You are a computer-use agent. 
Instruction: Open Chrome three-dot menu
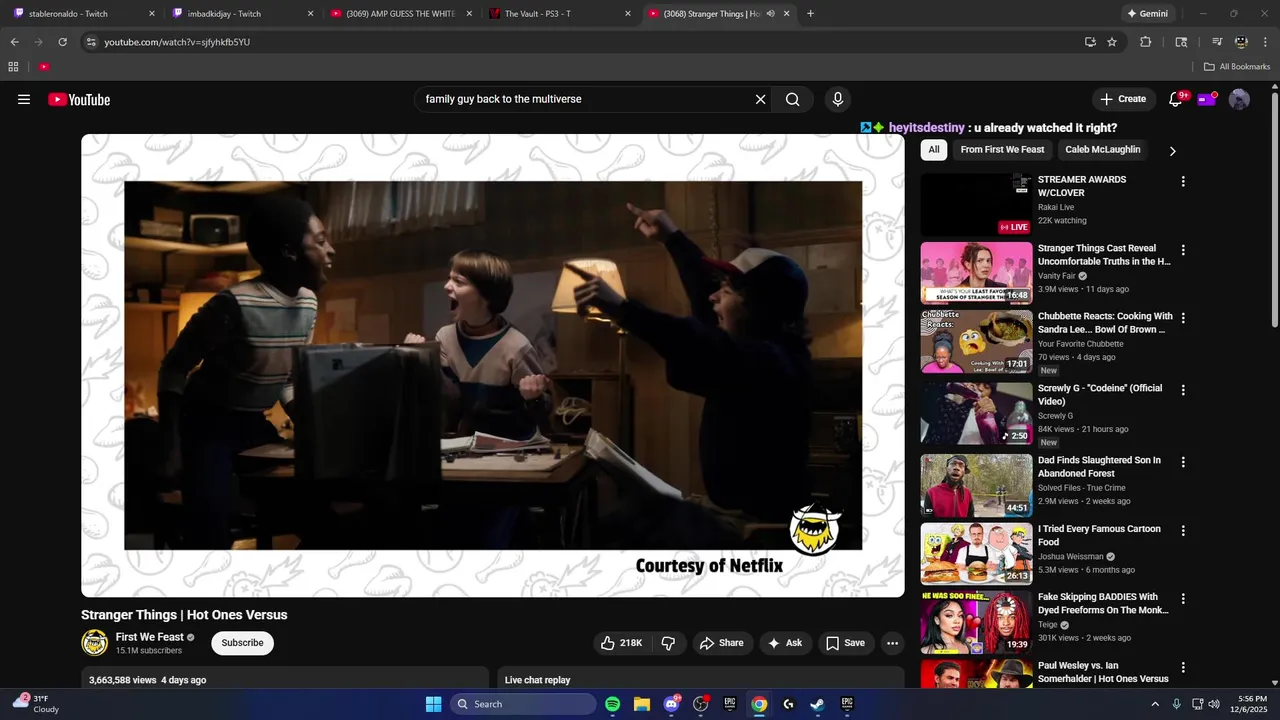pyautogui.click(x=1265, y=42)
